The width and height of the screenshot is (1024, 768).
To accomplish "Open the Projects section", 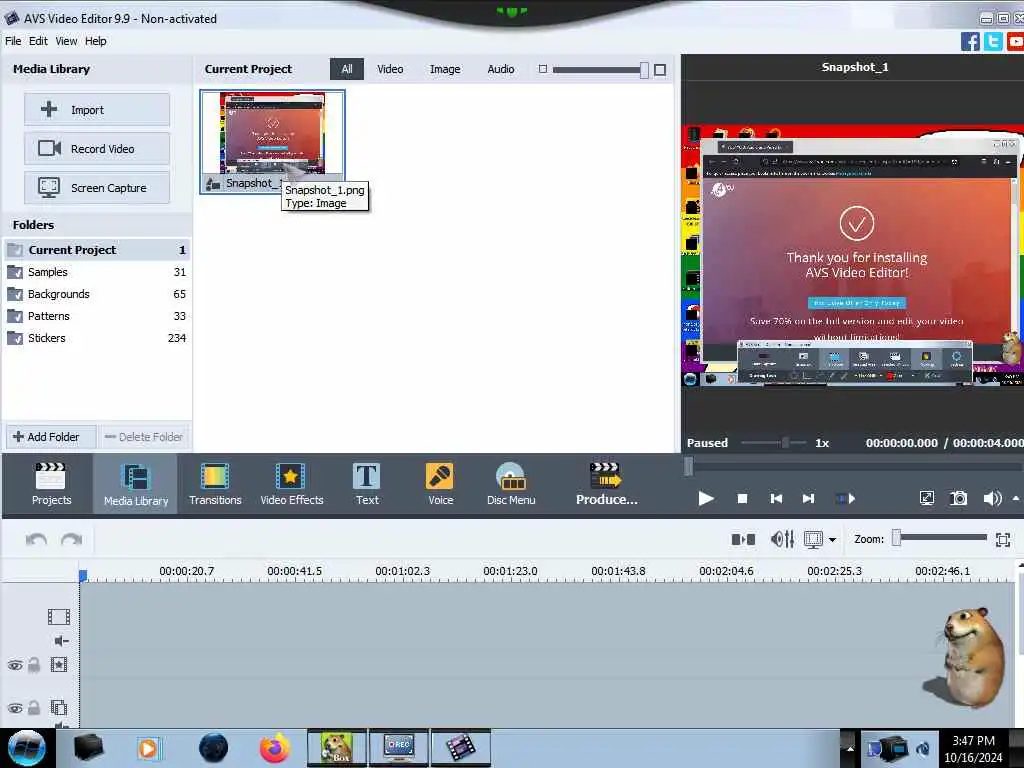I will pyautogui.click(x=51, y=484).
